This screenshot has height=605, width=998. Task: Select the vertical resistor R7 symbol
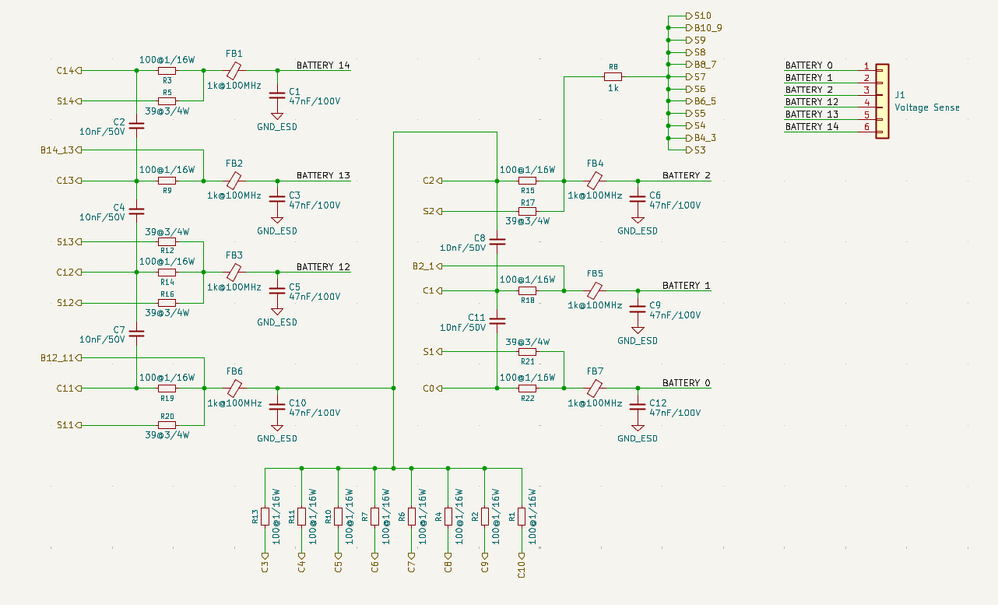tap(374, 517)
